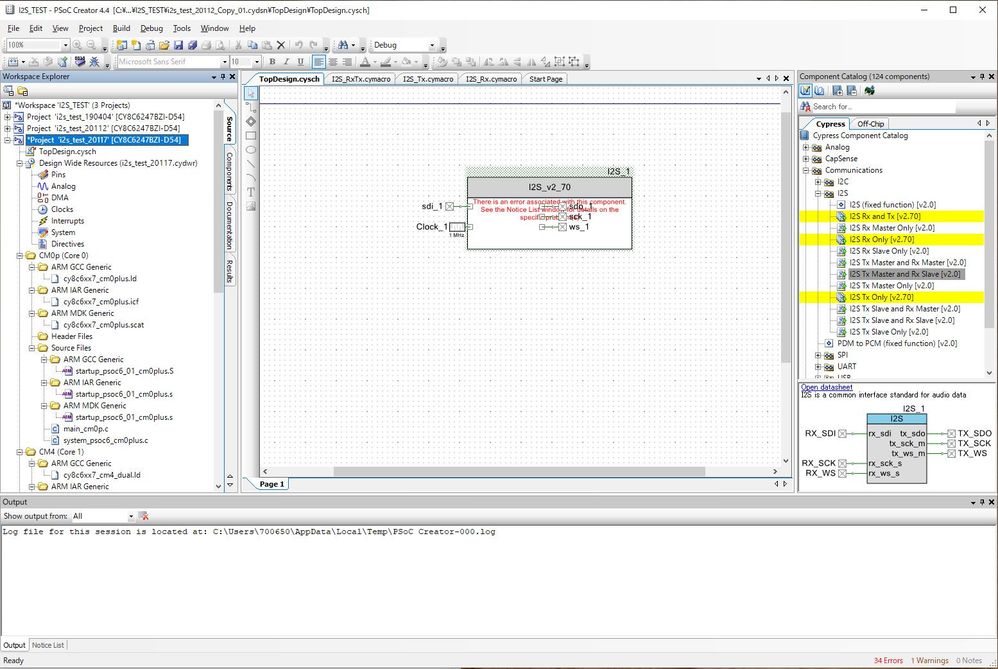Click the catalog search binoculars icon
The height and width of the screenshot is (669, 998).
click(805, 106)
